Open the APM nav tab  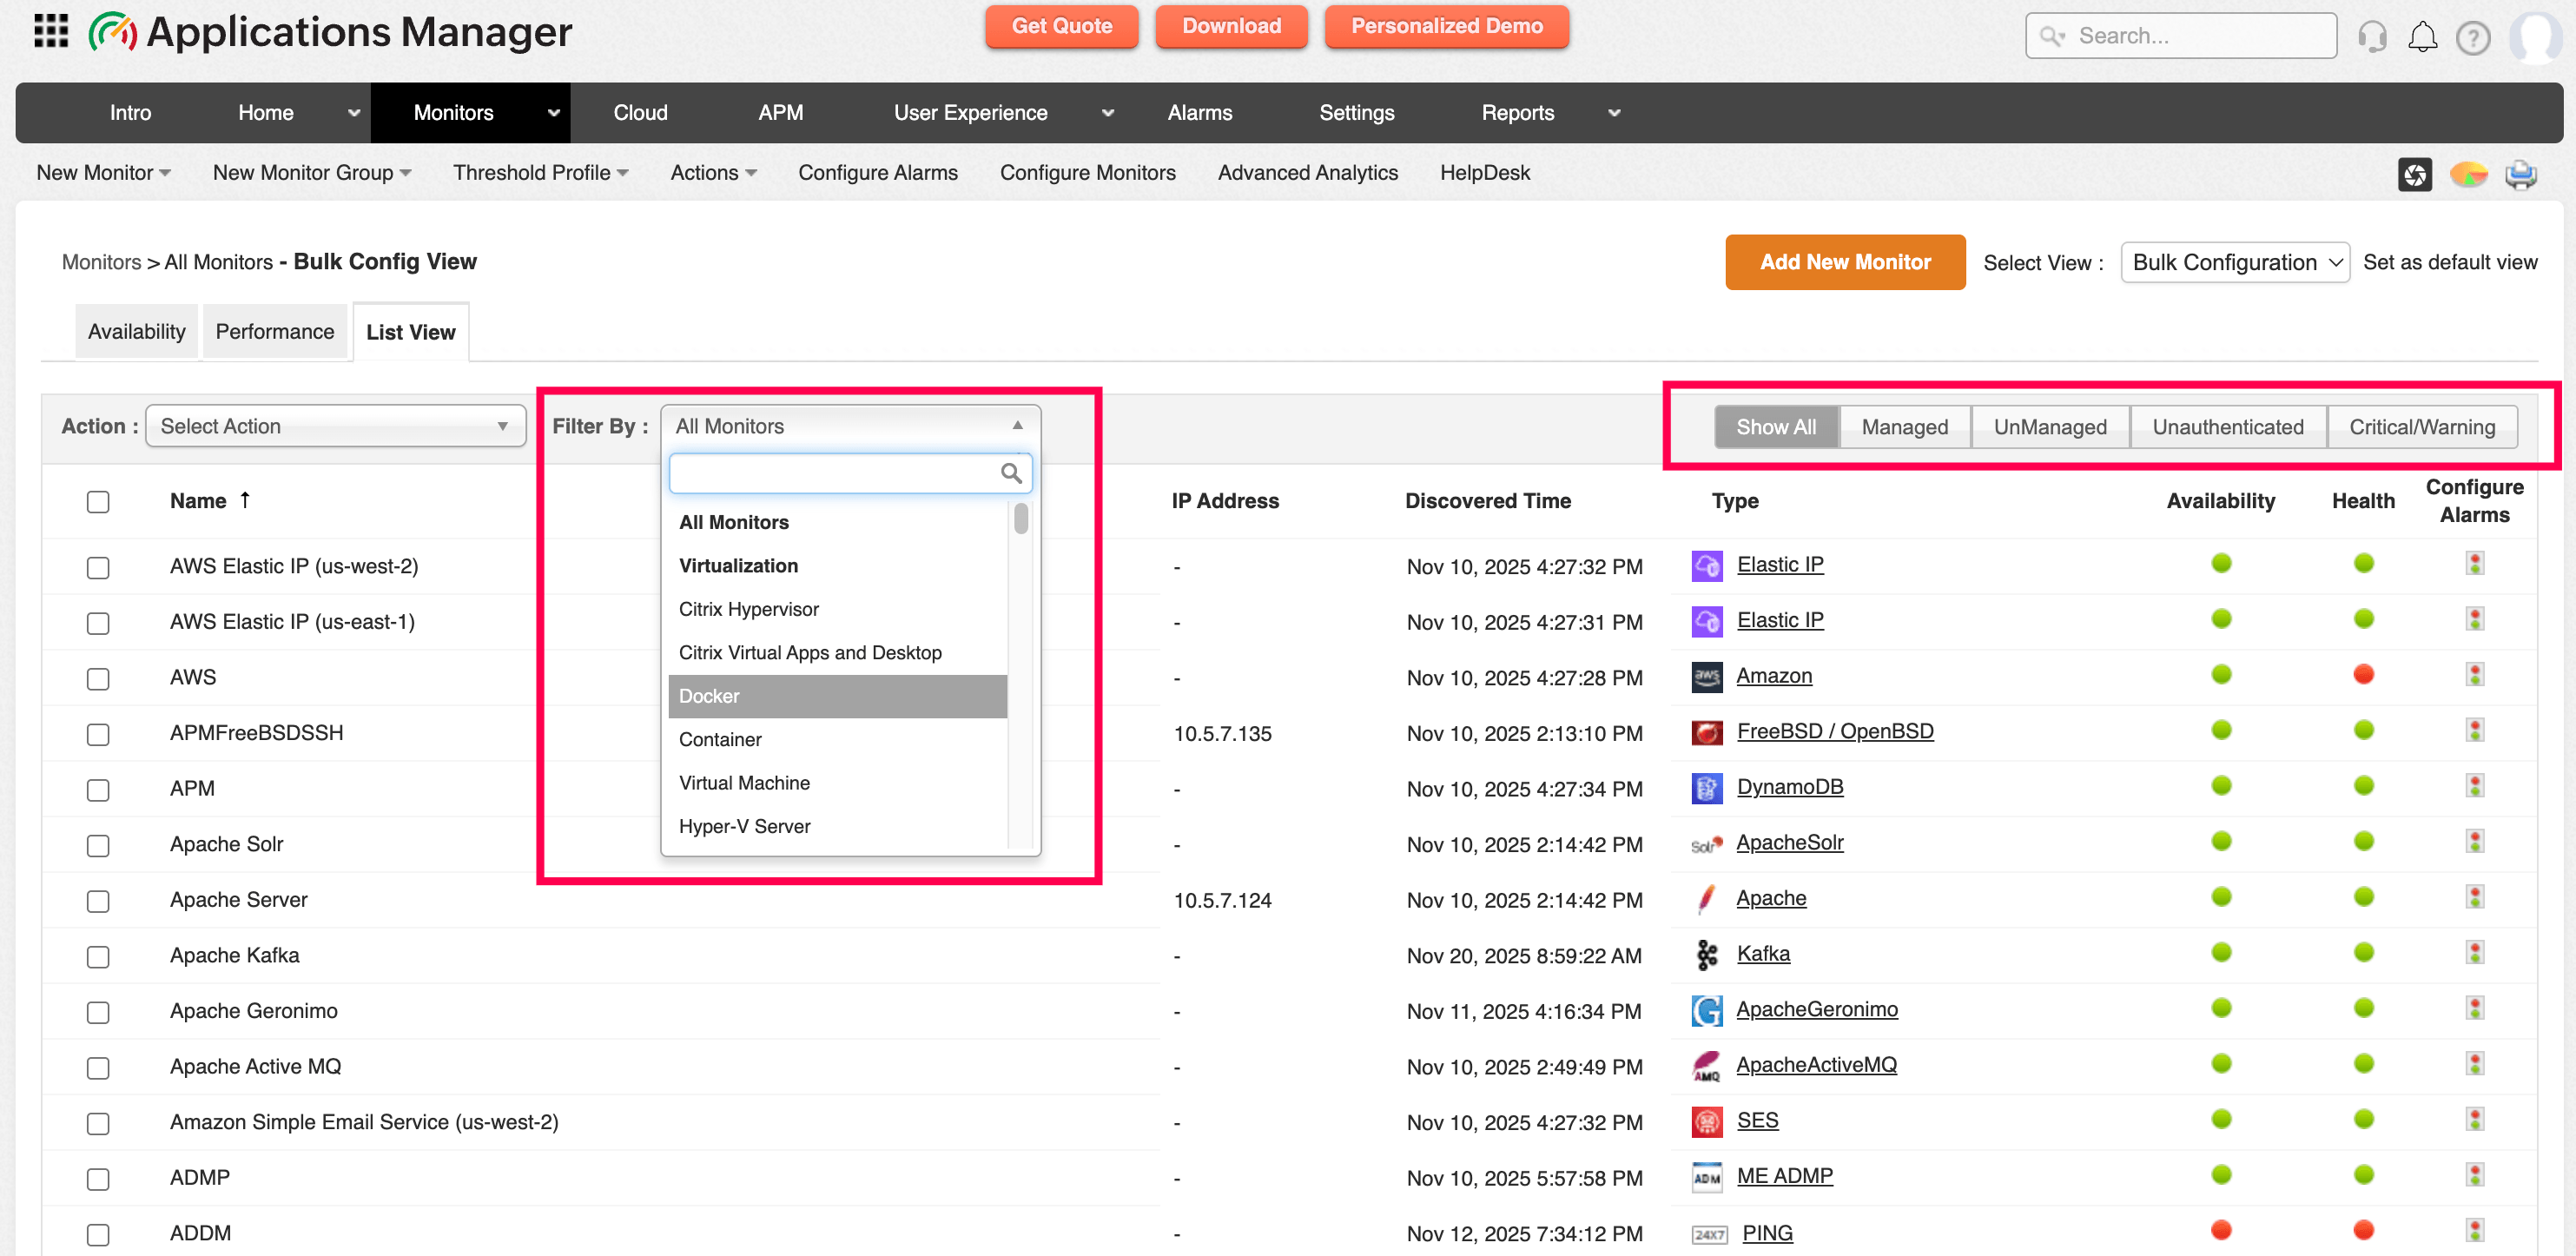pos(780,113)
